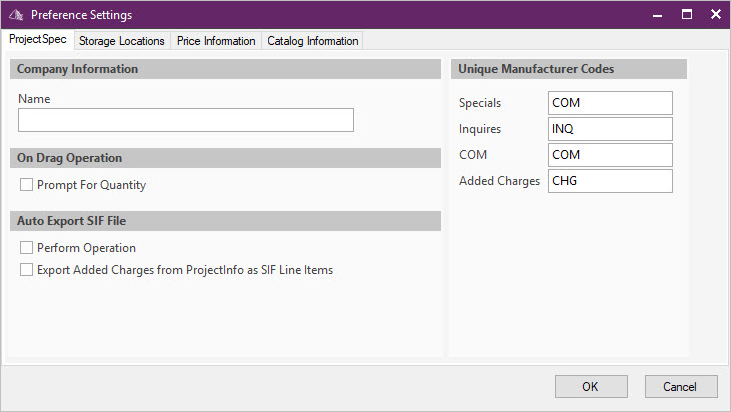Click the Name label
The image size is (731, 412).
(34, 99)
